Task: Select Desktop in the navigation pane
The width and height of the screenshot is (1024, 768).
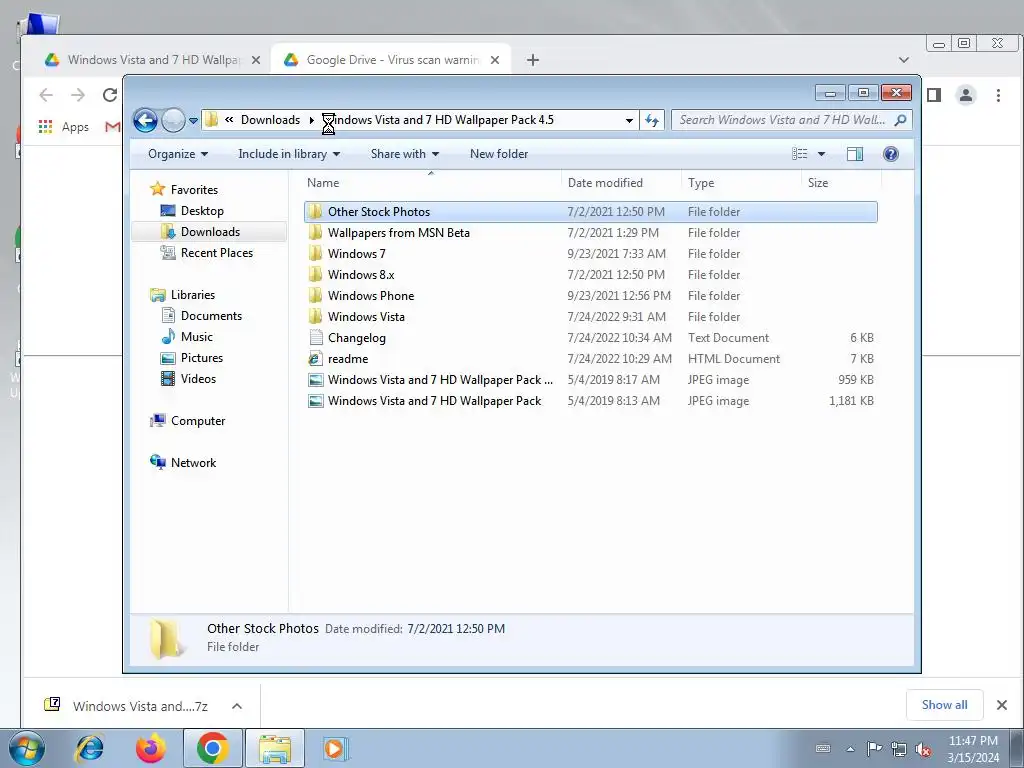Action: pos(202,211)
